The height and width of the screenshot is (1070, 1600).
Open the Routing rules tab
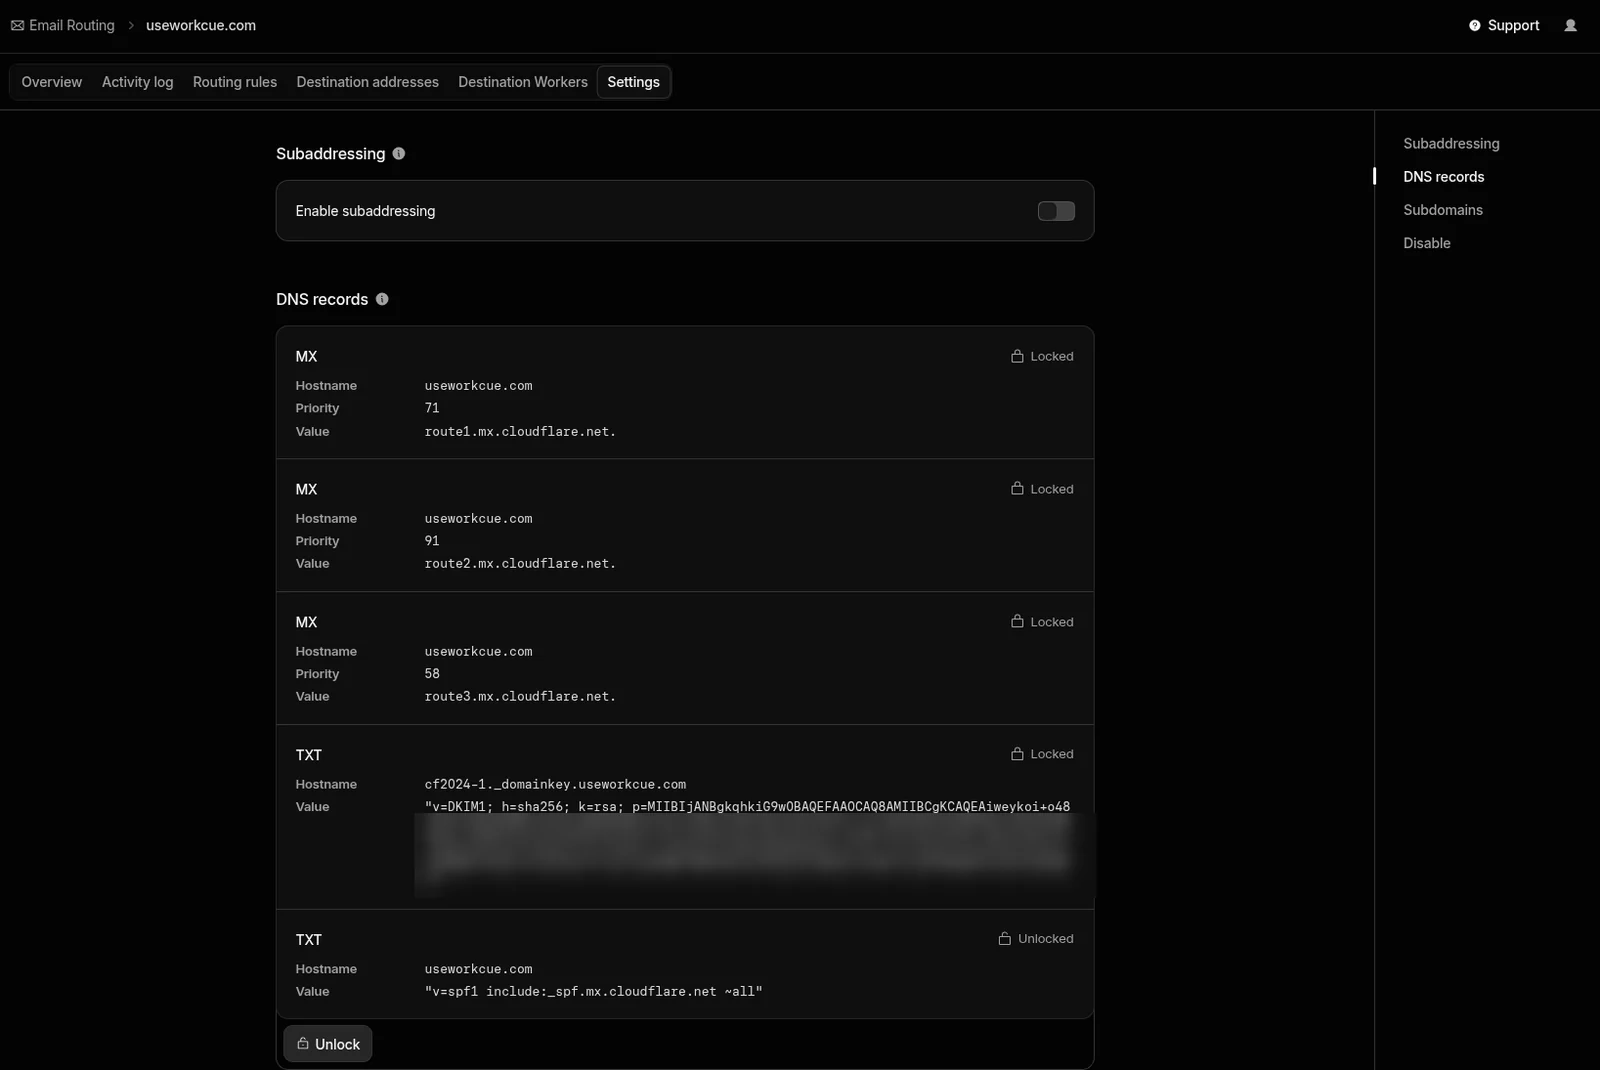tap(235, 82)
